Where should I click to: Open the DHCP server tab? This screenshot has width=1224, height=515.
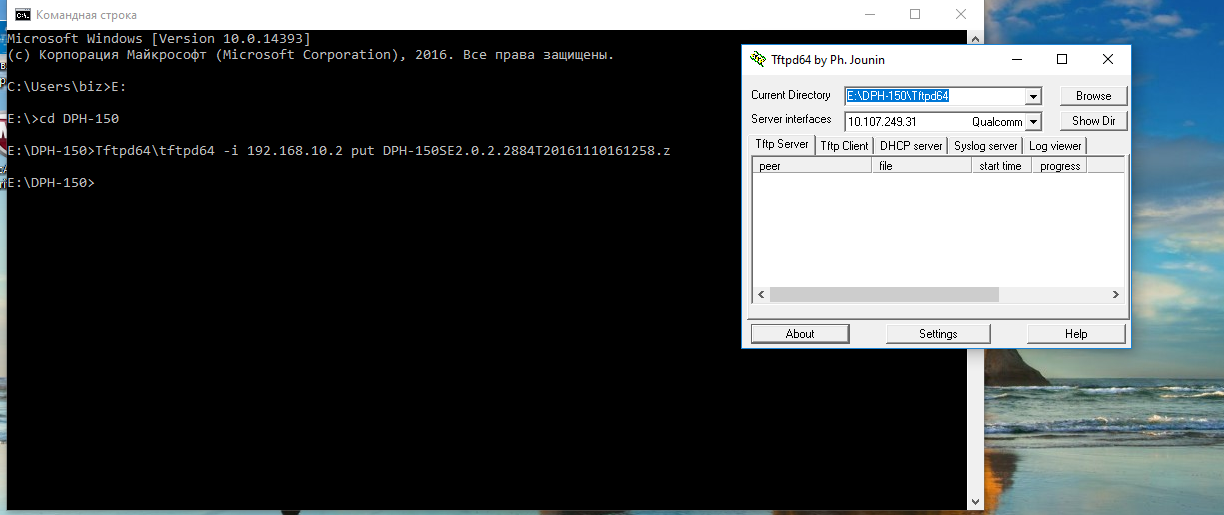tap(911, 146)
